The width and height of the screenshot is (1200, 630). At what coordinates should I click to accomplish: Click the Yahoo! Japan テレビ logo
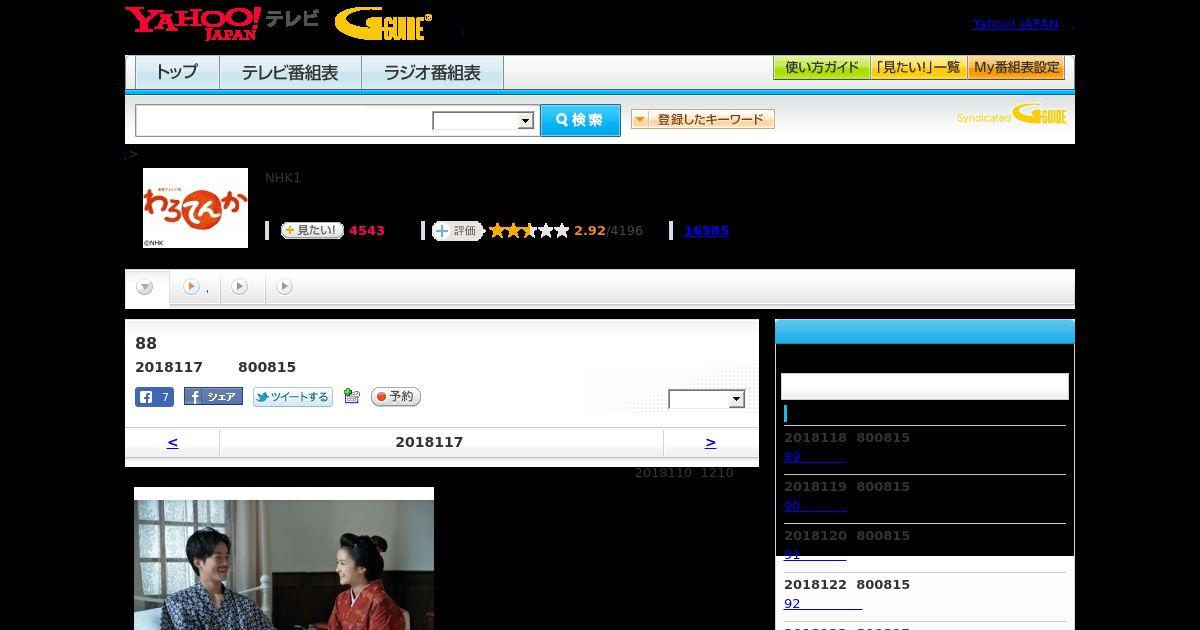(222, 23)
